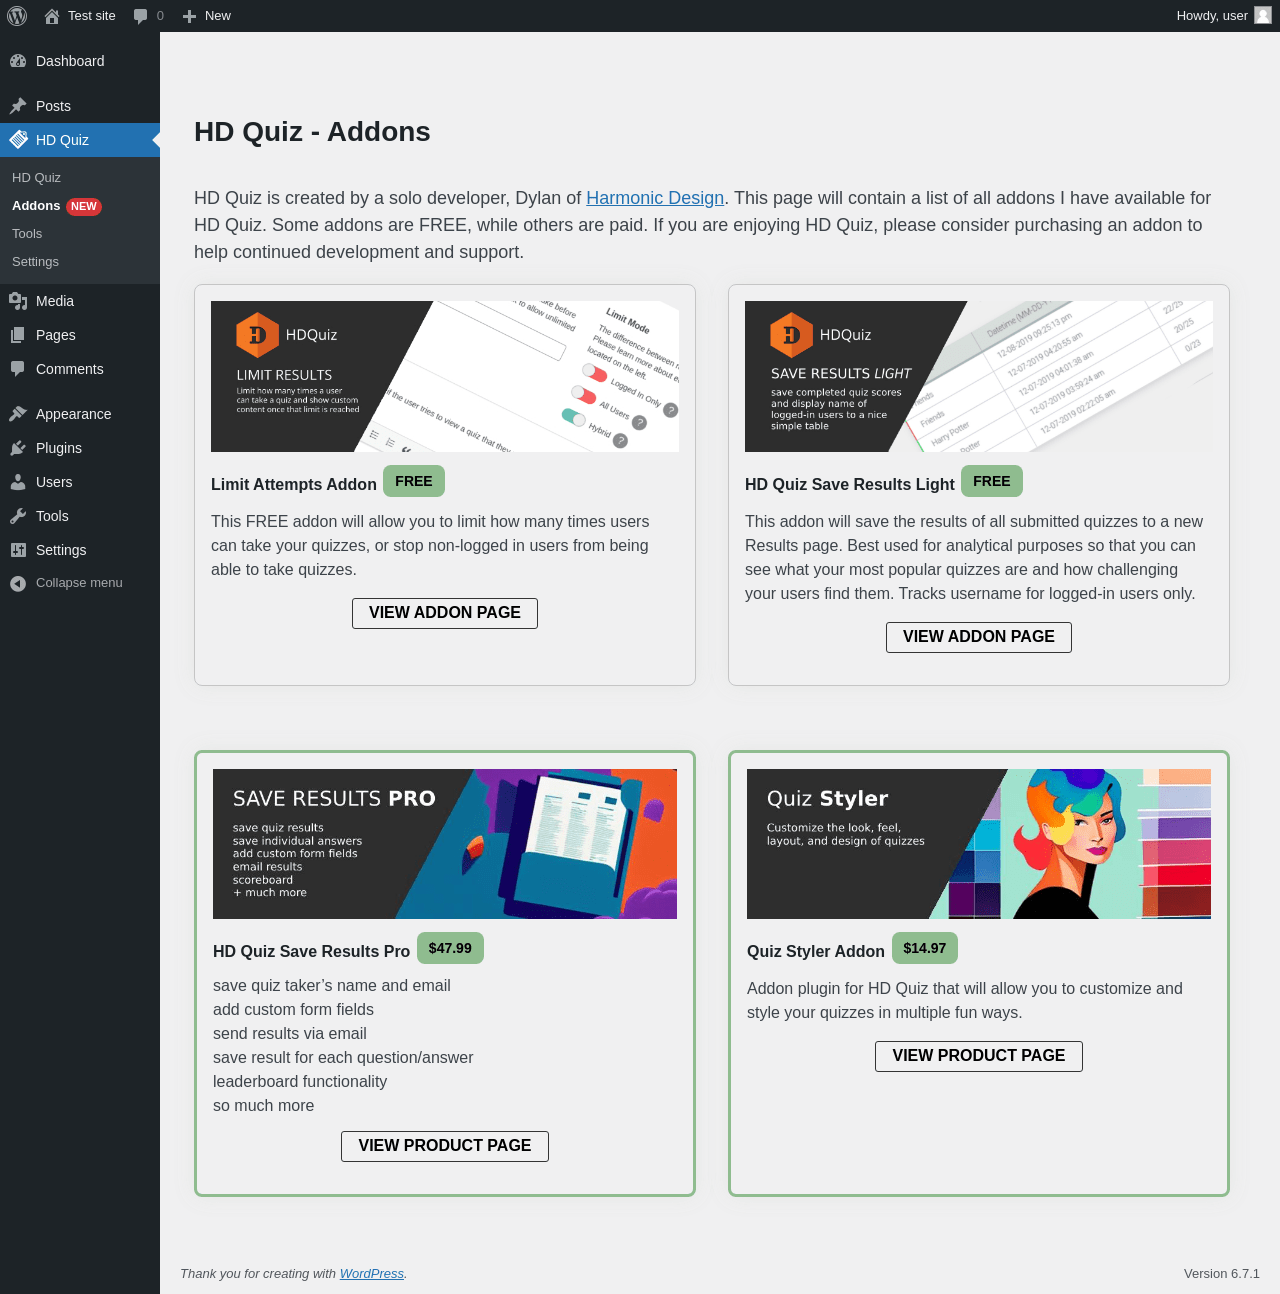
Task: Click the Posts pushpin icon
Action: tap(18, 106)
